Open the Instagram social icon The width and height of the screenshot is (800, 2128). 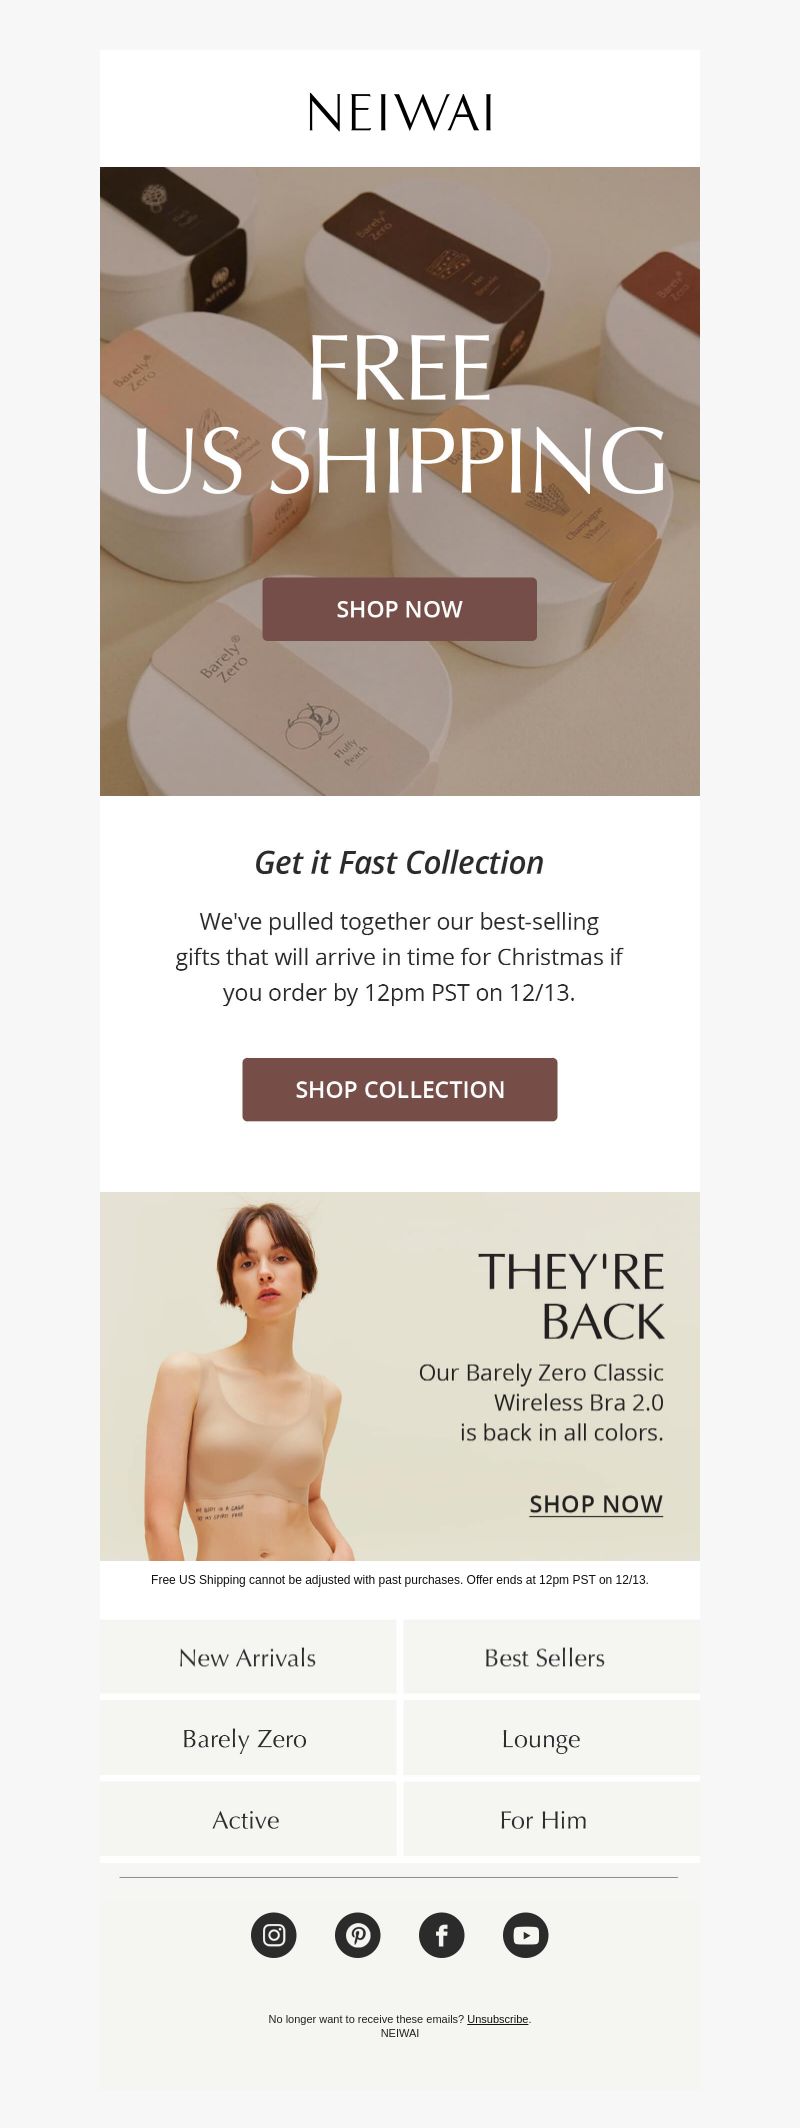pos(274,1934)
